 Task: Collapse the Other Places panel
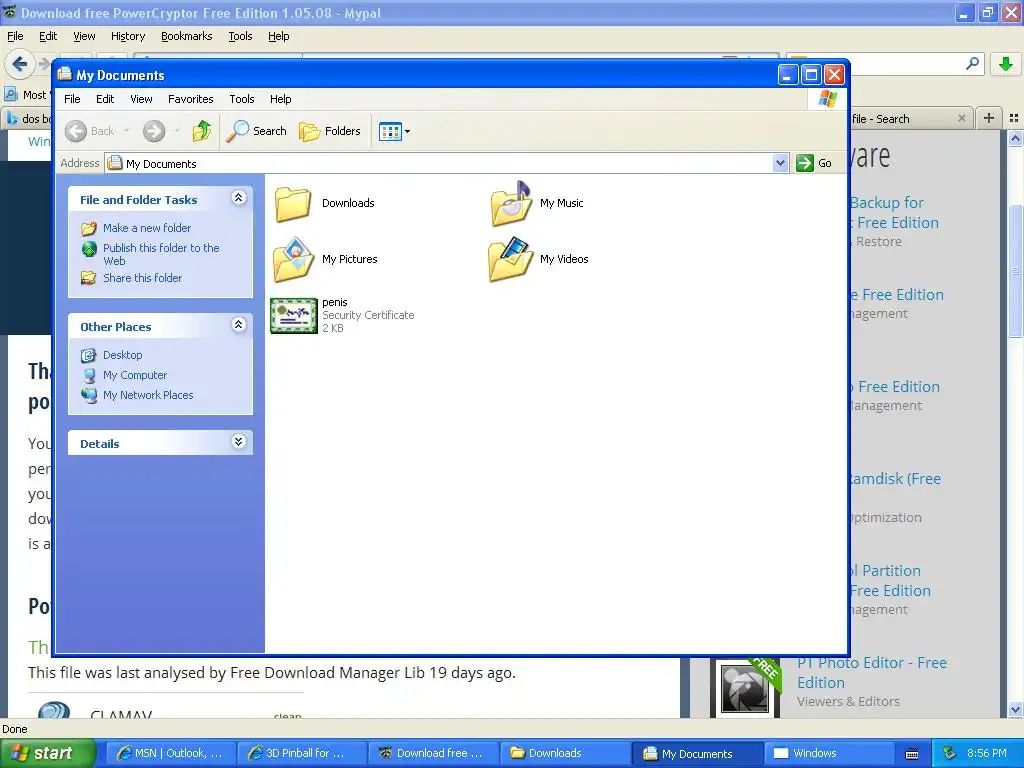238,325
